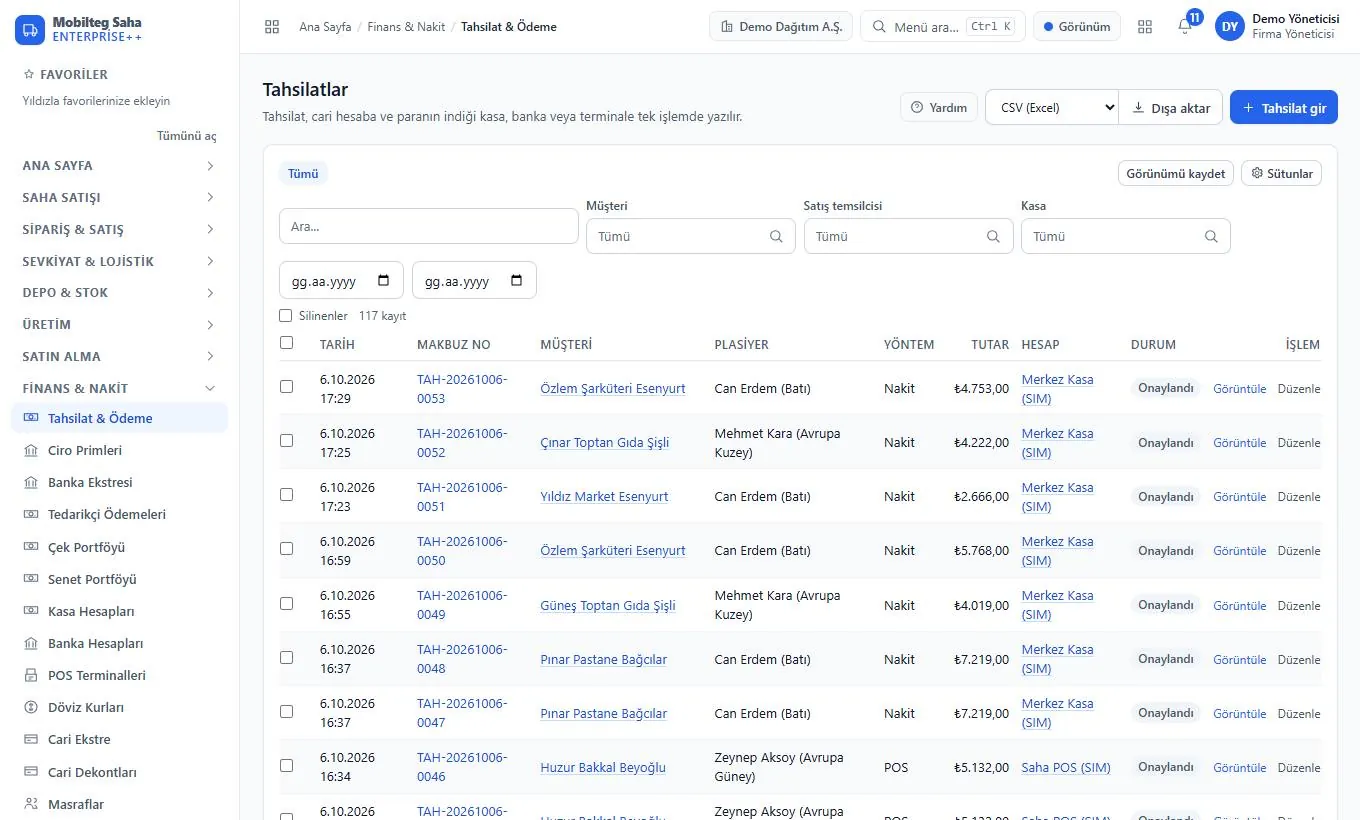Click the Çek Portföyü sidebar icon
This screenshot has width=1360, height=820.
(30, 548)
